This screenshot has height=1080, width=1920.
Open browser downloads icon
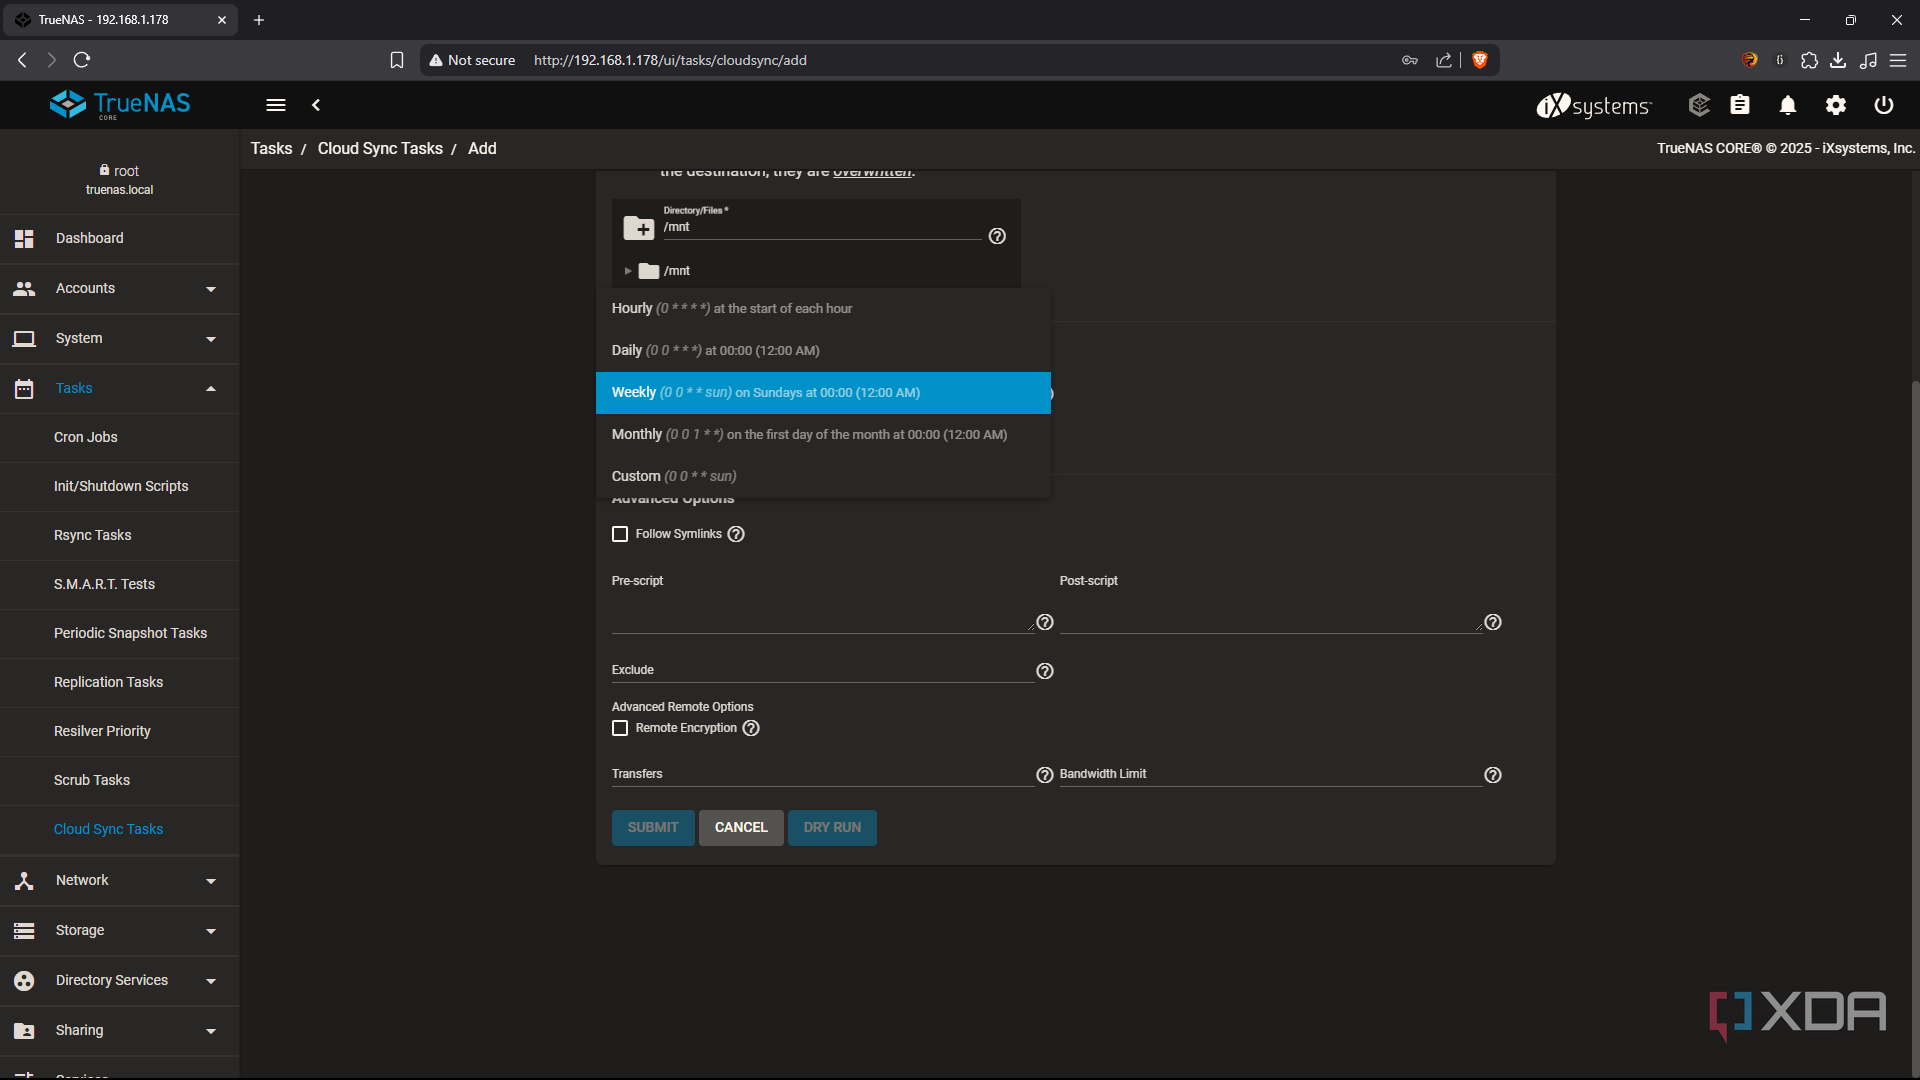pos(1838,60)
